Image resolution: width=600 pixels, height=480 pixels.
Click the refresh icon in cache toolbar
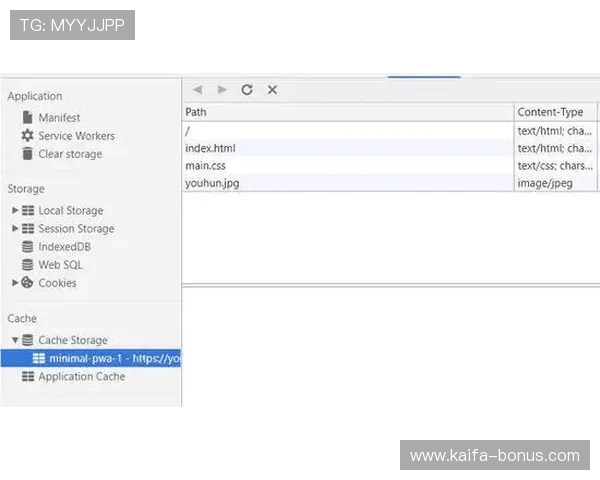(247, 90)
